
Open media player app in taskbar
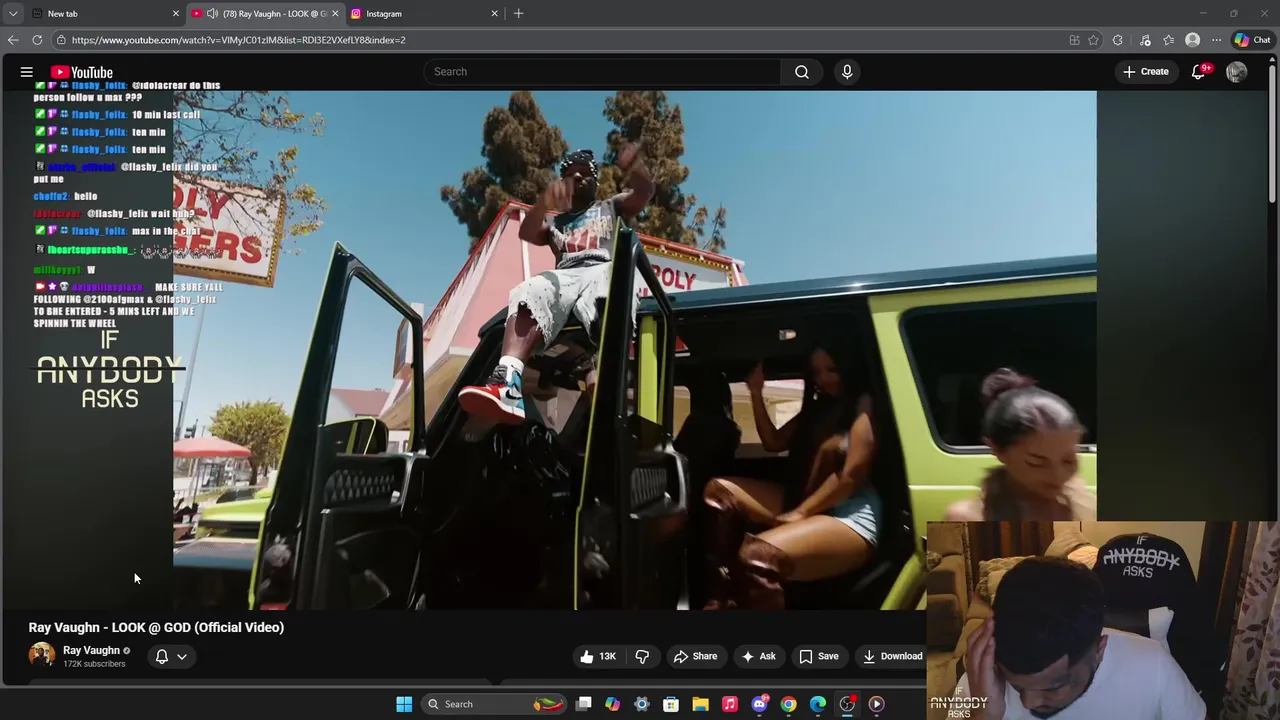[x=876, y=704]
